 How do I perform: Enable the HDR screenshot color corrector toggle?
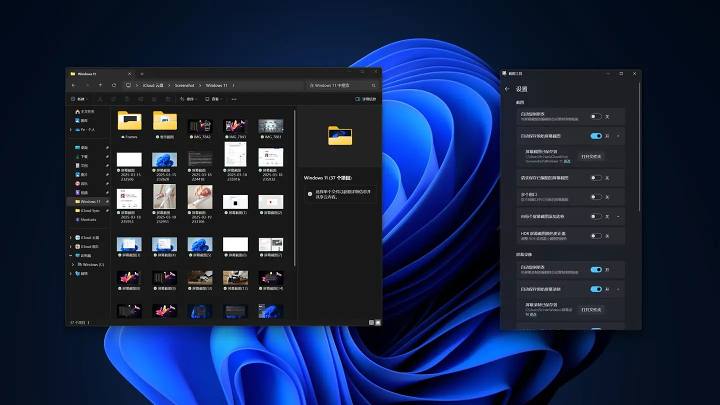coord(596,236)
